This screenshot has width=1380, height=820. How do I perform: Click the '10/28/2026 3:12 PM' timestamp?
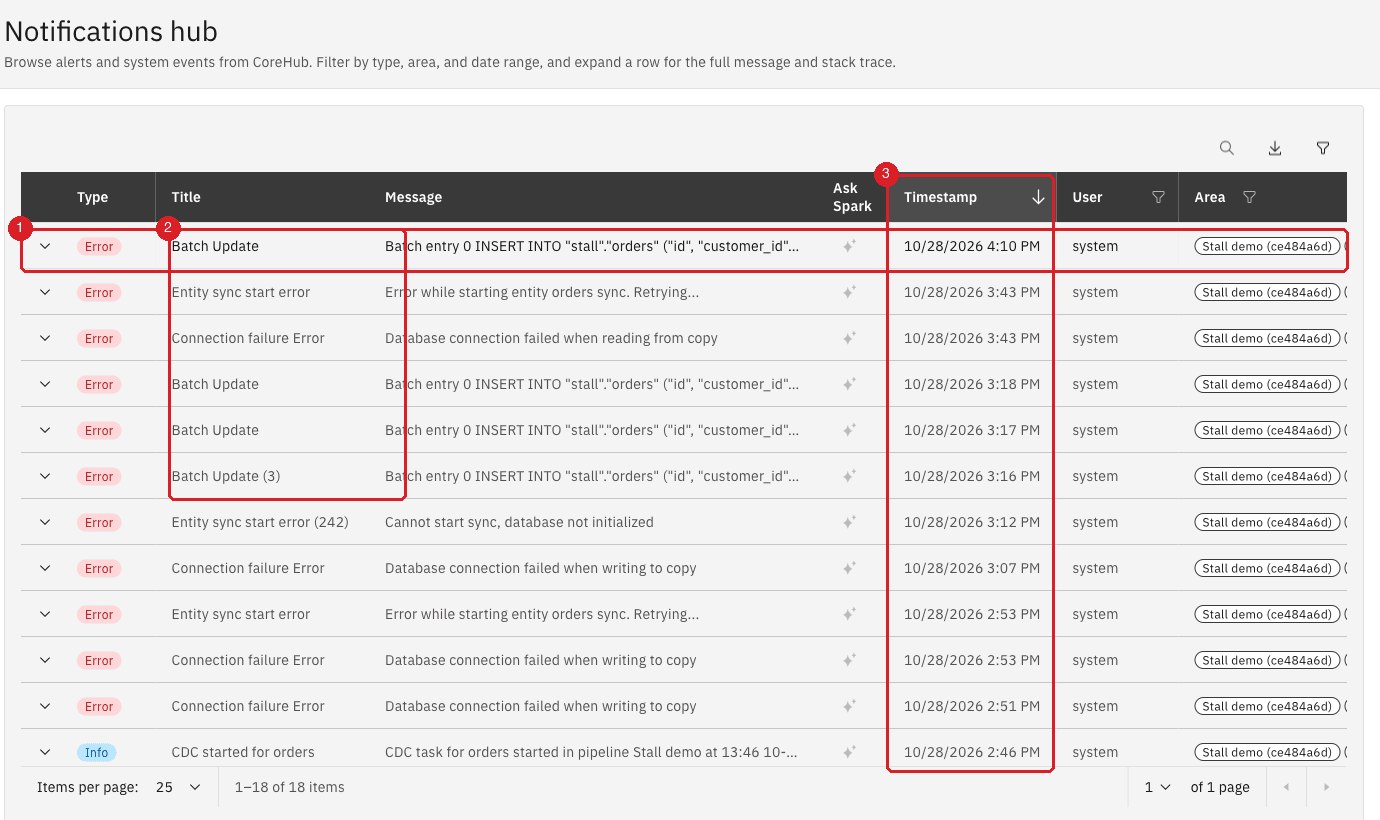972,522
